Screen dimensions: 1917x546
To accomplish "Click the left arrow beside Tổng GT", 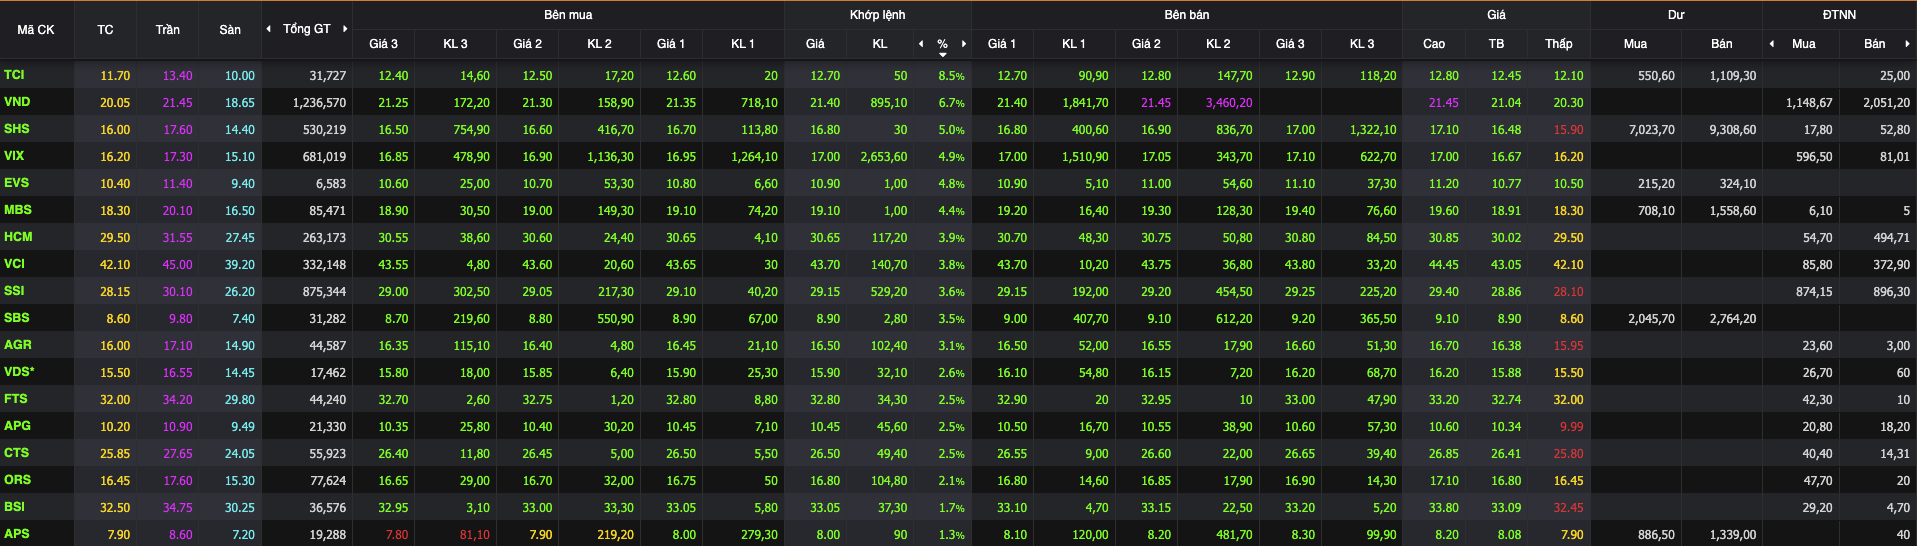I will pos(268,29).
